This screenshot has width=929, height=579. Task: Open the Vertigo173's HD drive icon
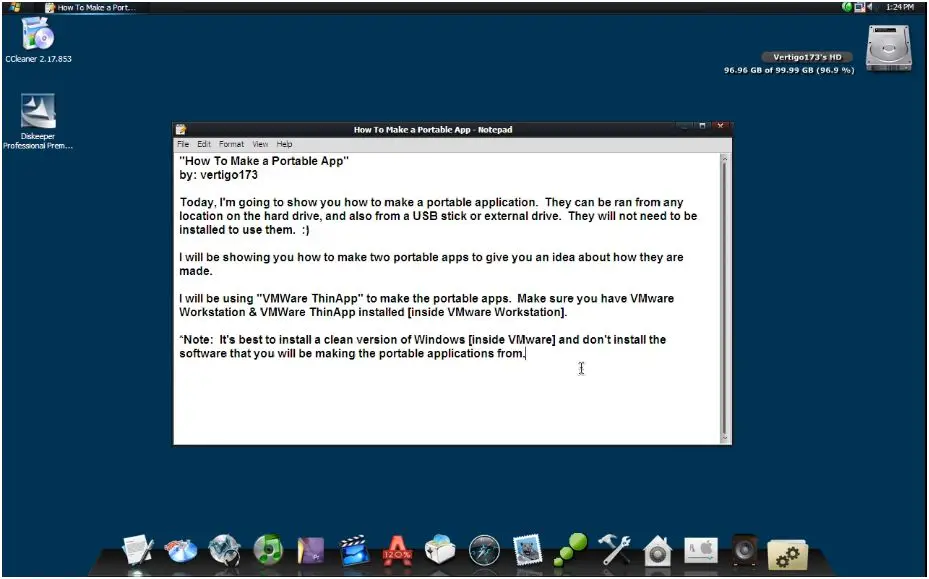(x=888, y=49)
